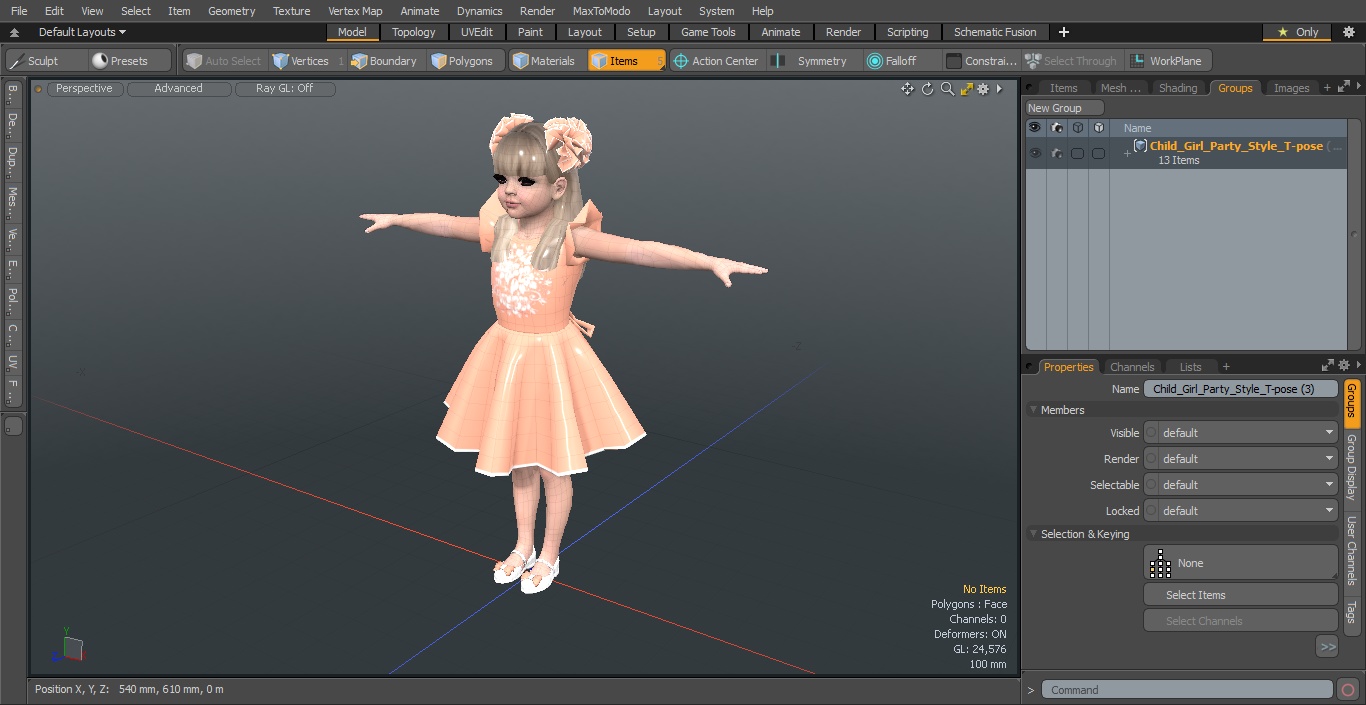Open the Locked default dropdown
1366x705 pixels.
point(1248,511)
